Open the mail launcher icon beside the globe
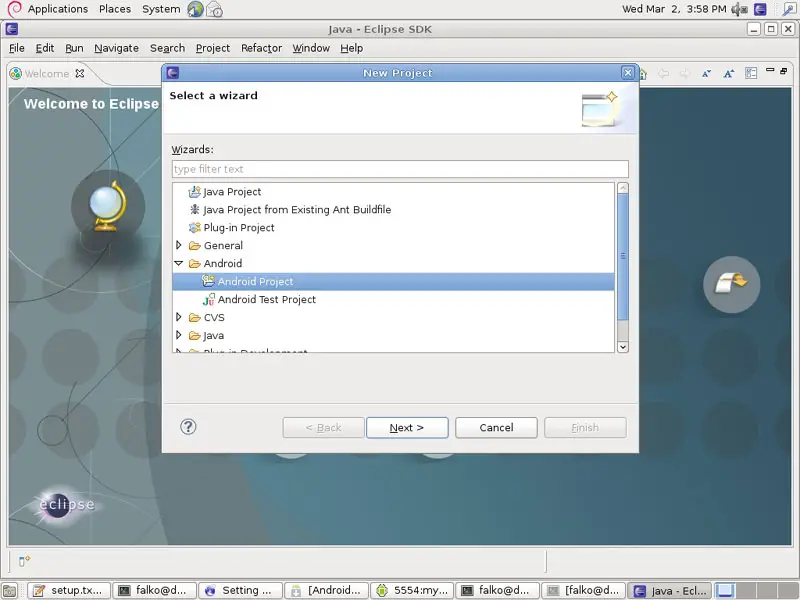The width and height of the screenshot is (800, 600). (x=214, y=9)
